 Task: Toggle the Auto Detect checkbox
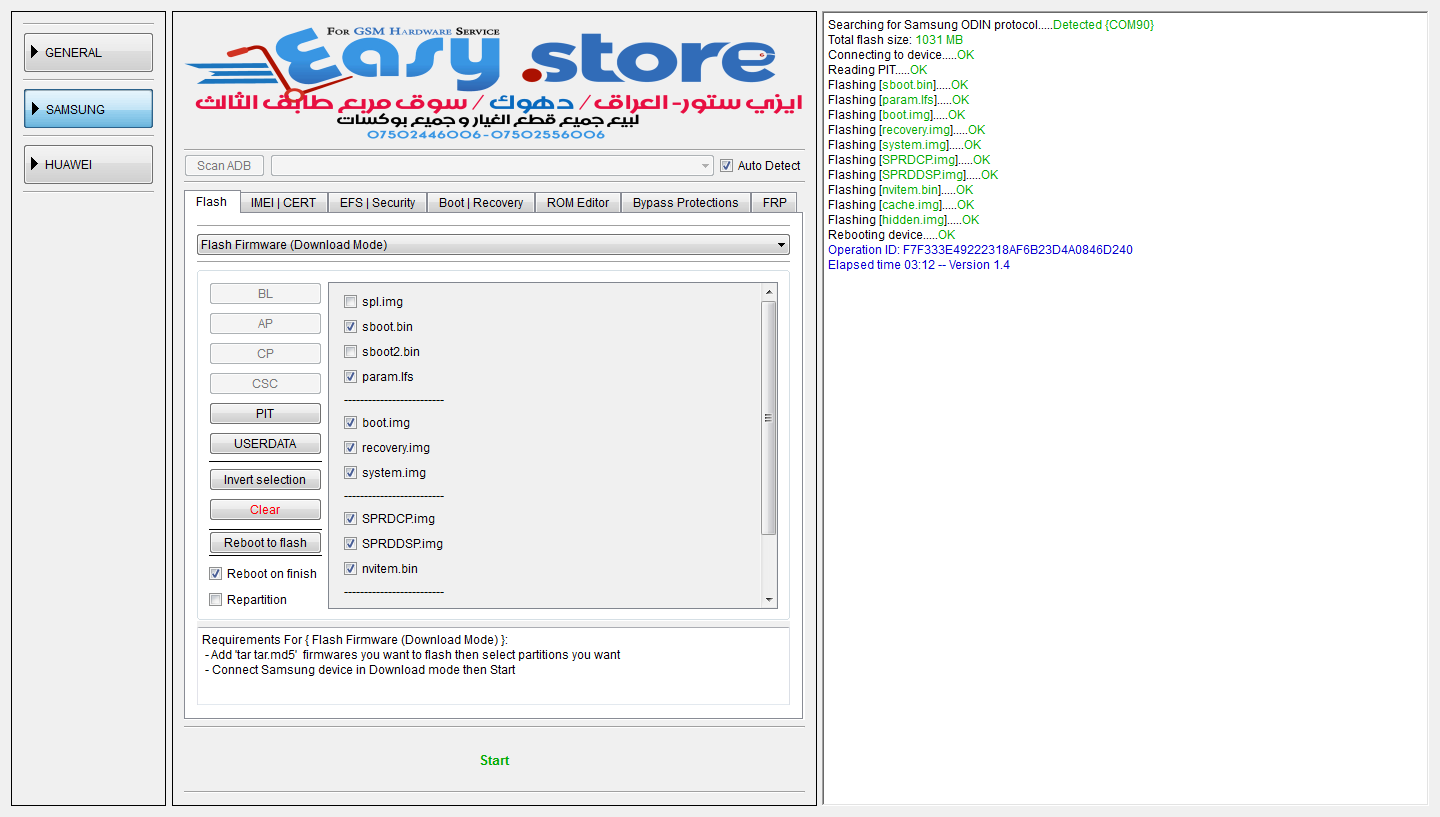(727, 166)
